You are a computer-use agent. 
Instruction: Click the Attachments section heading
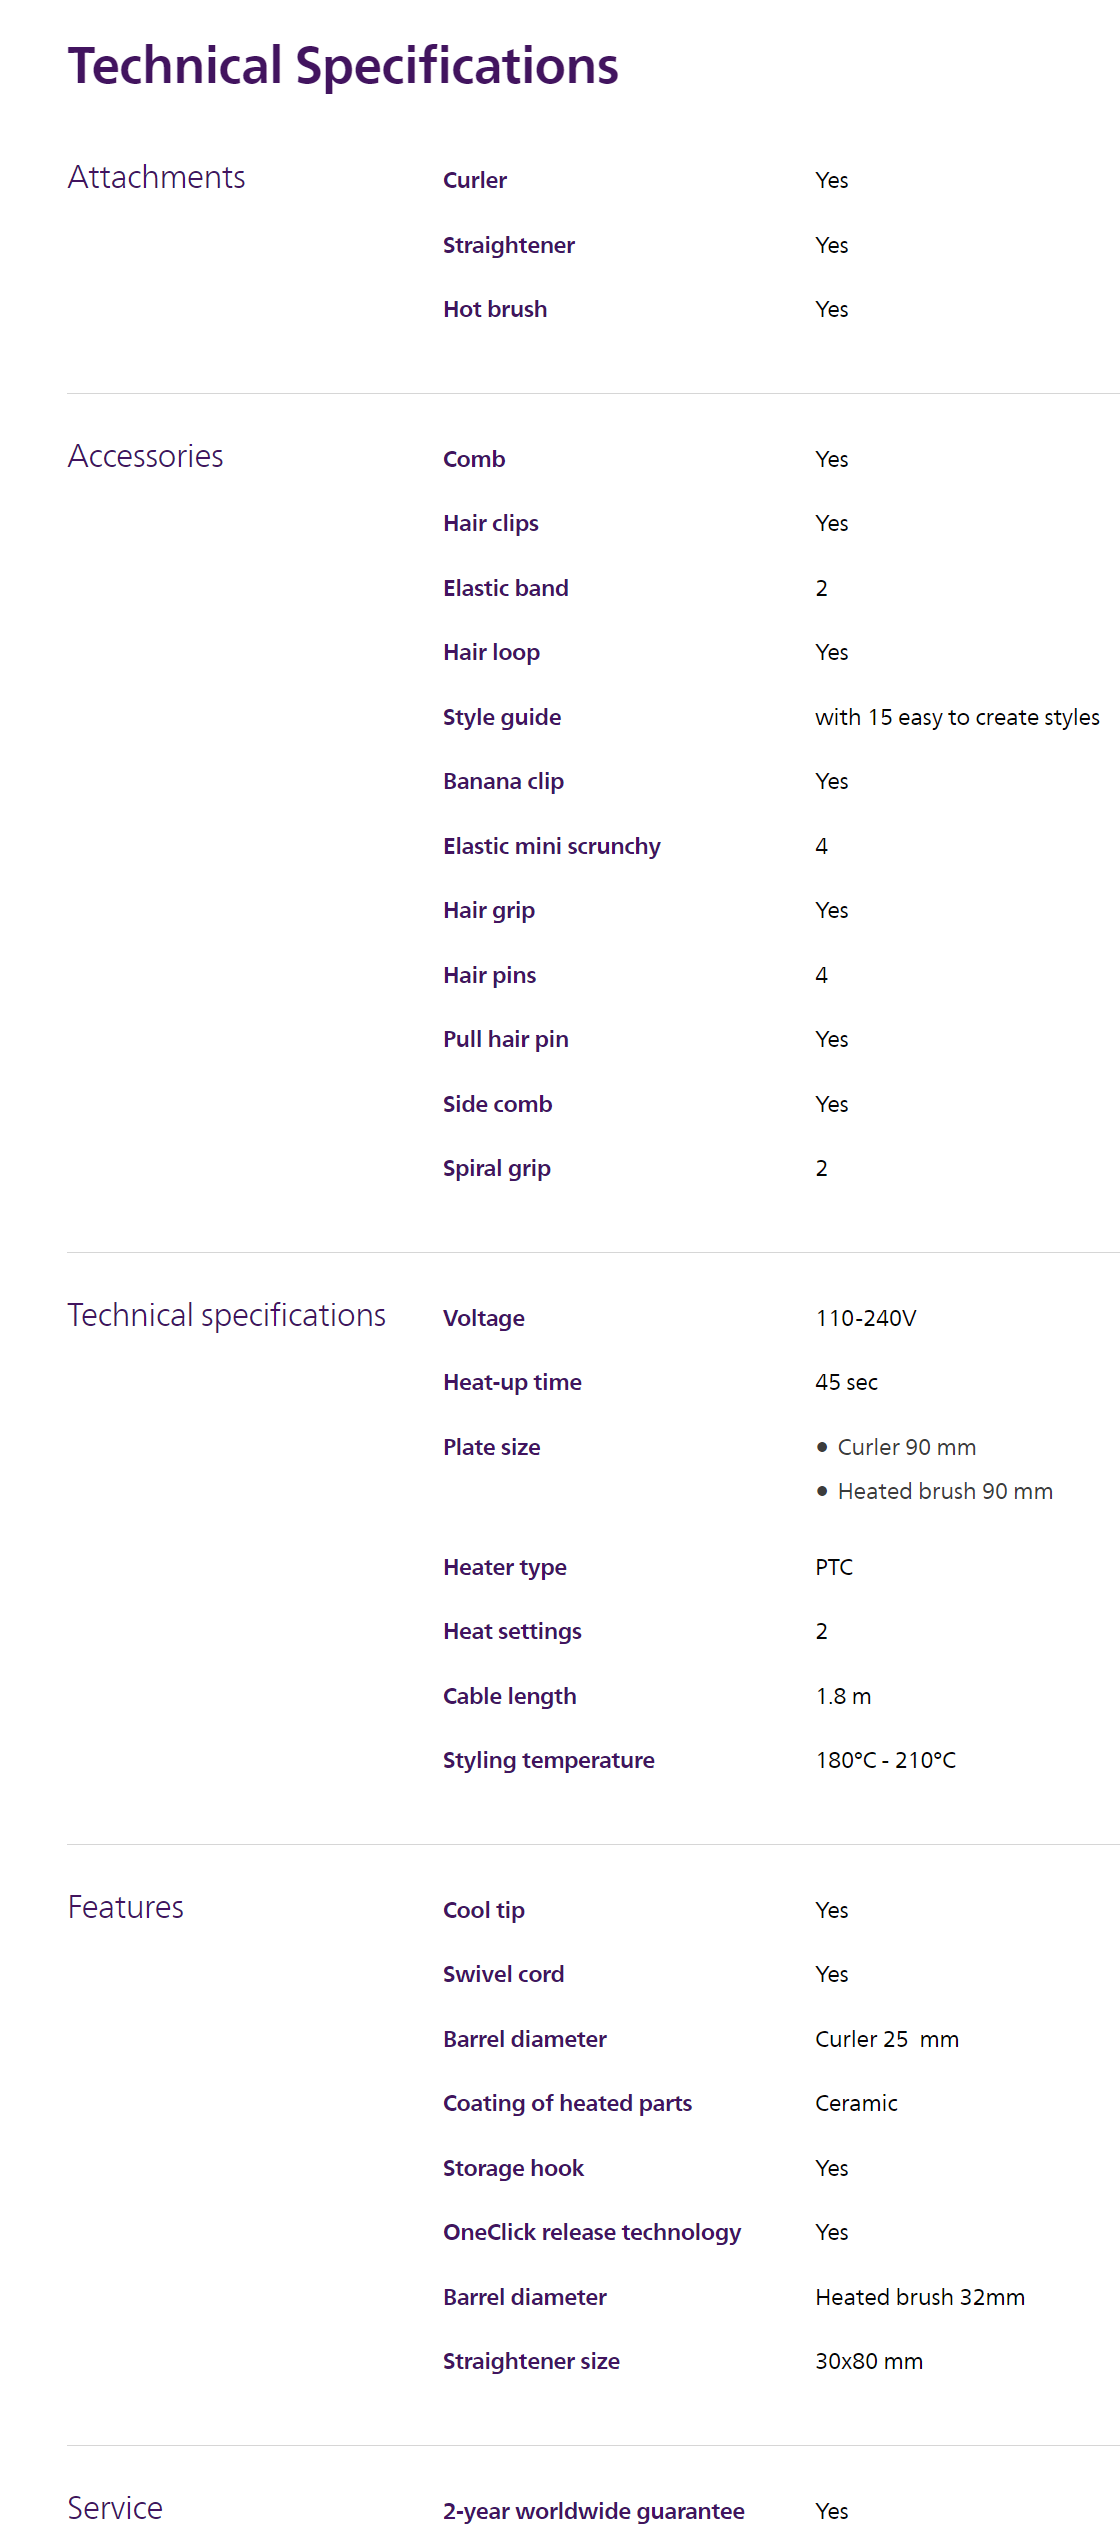157,177
